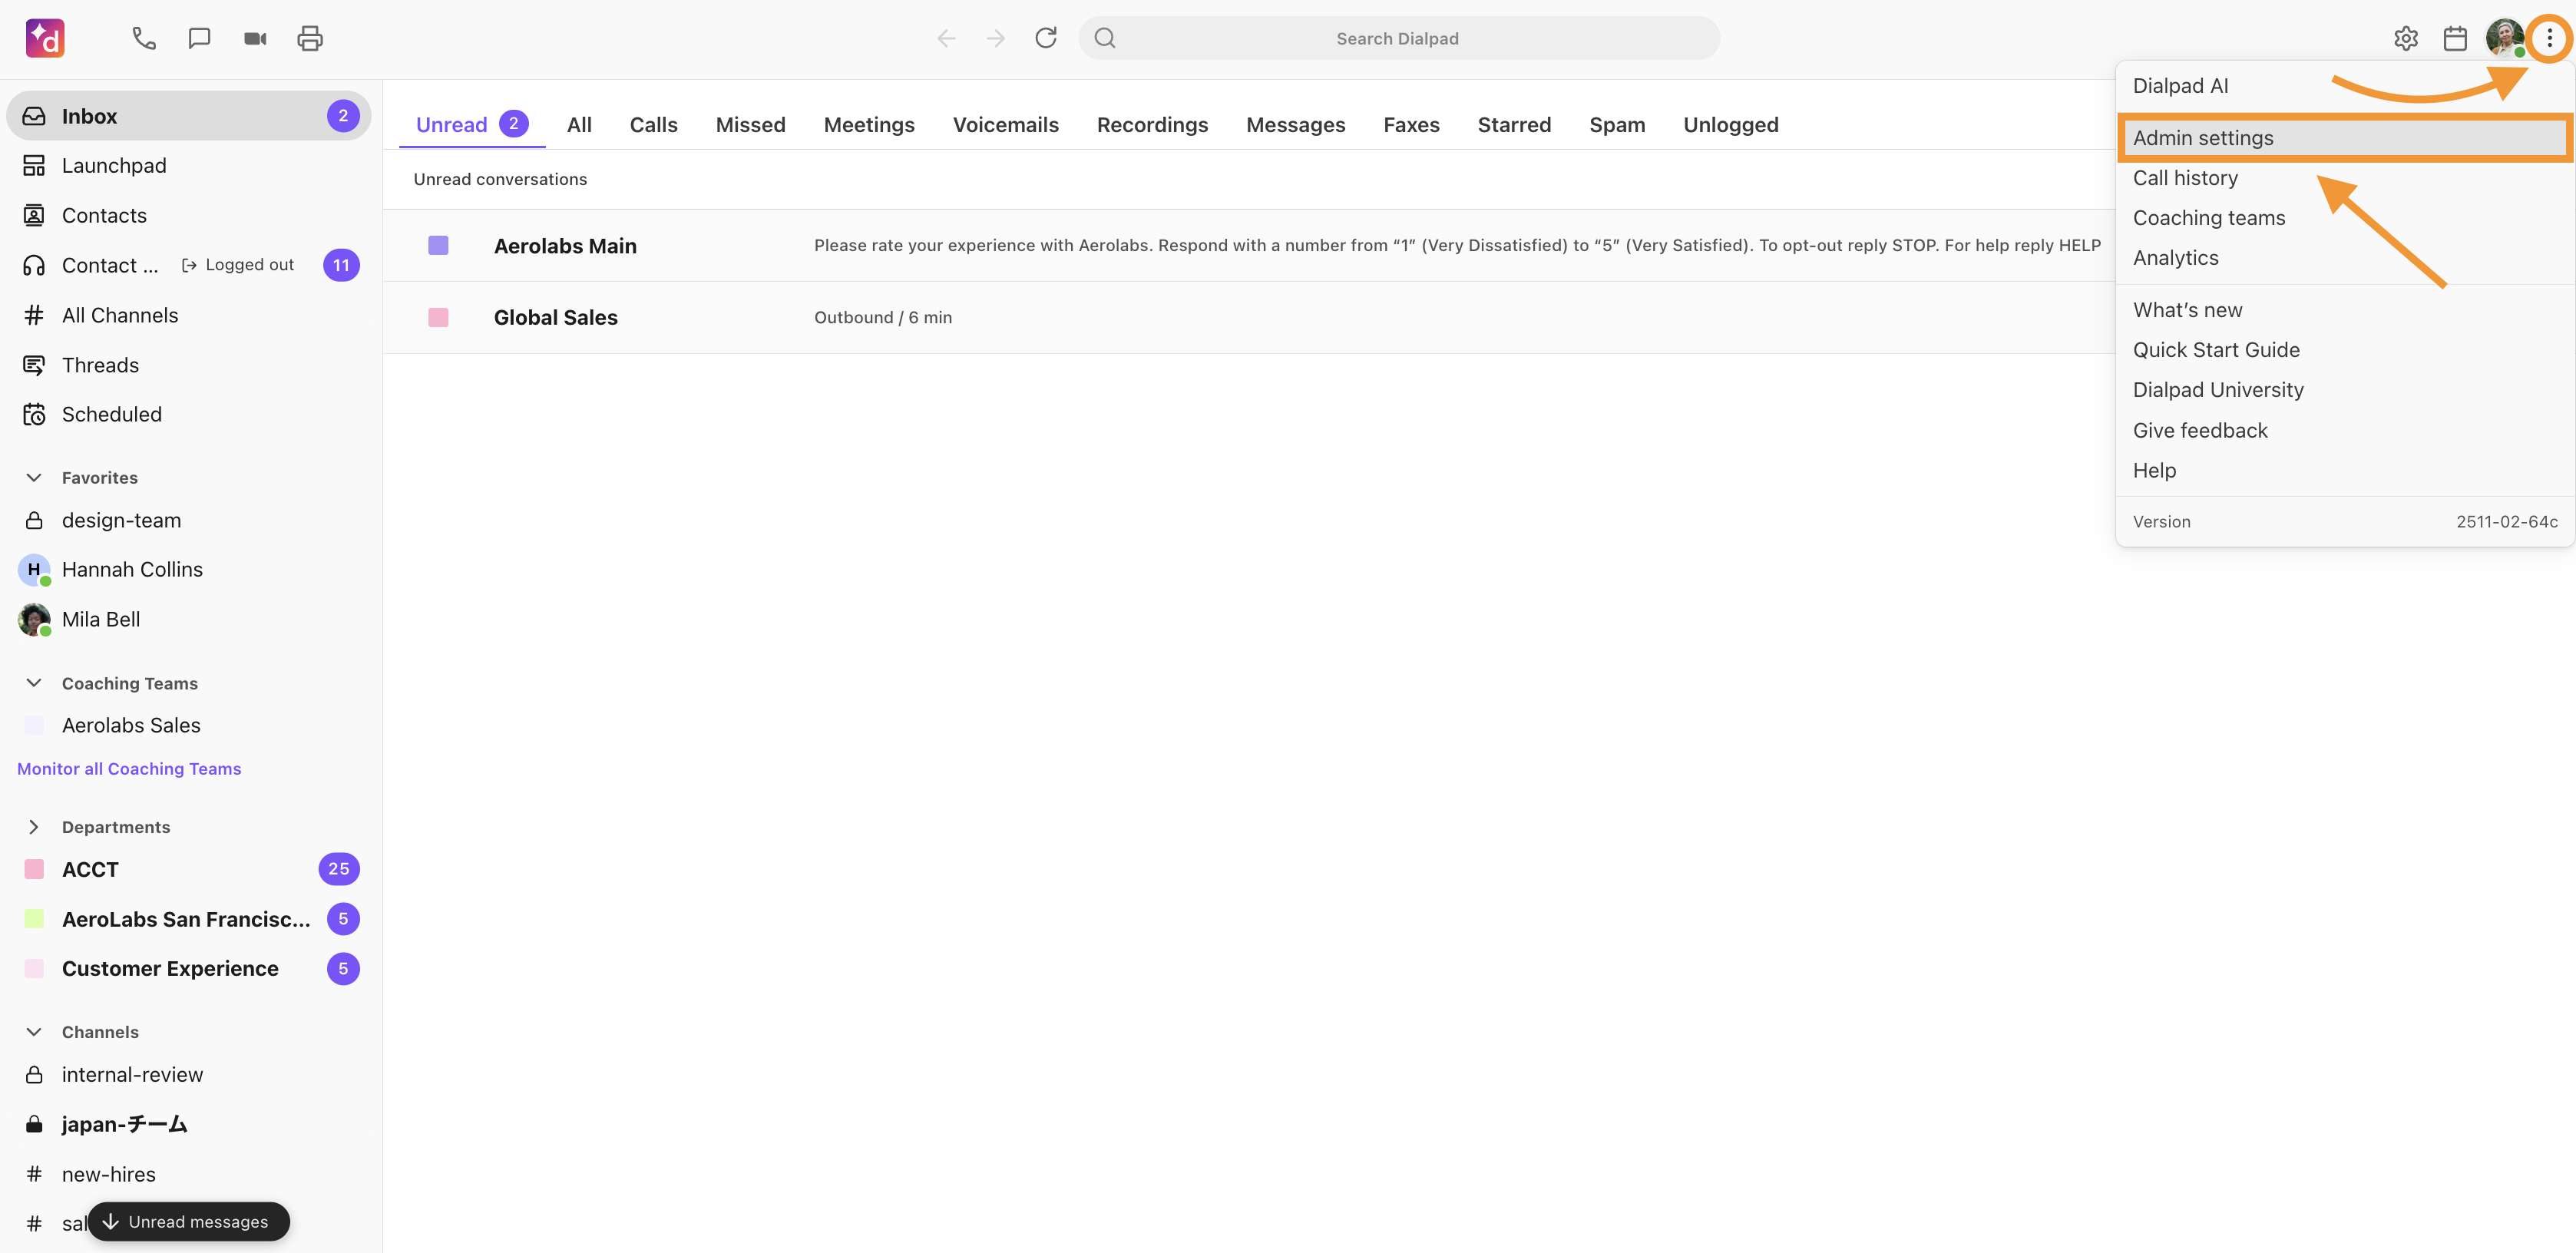Go back with the left arrow

(x=946, y=38)
